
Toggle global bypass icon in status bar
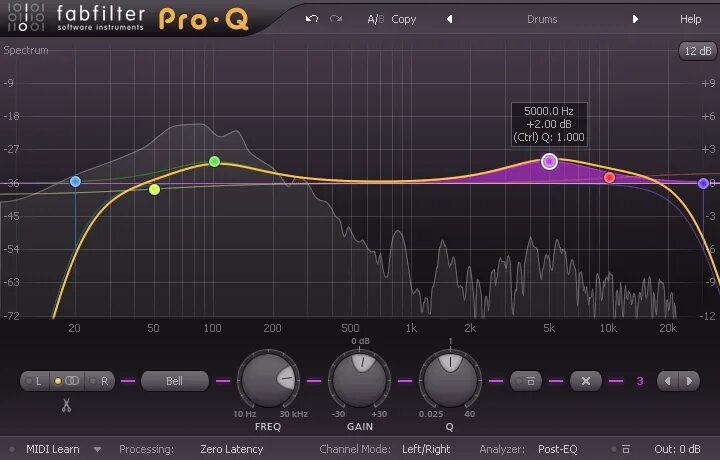(x=626, y=449)
